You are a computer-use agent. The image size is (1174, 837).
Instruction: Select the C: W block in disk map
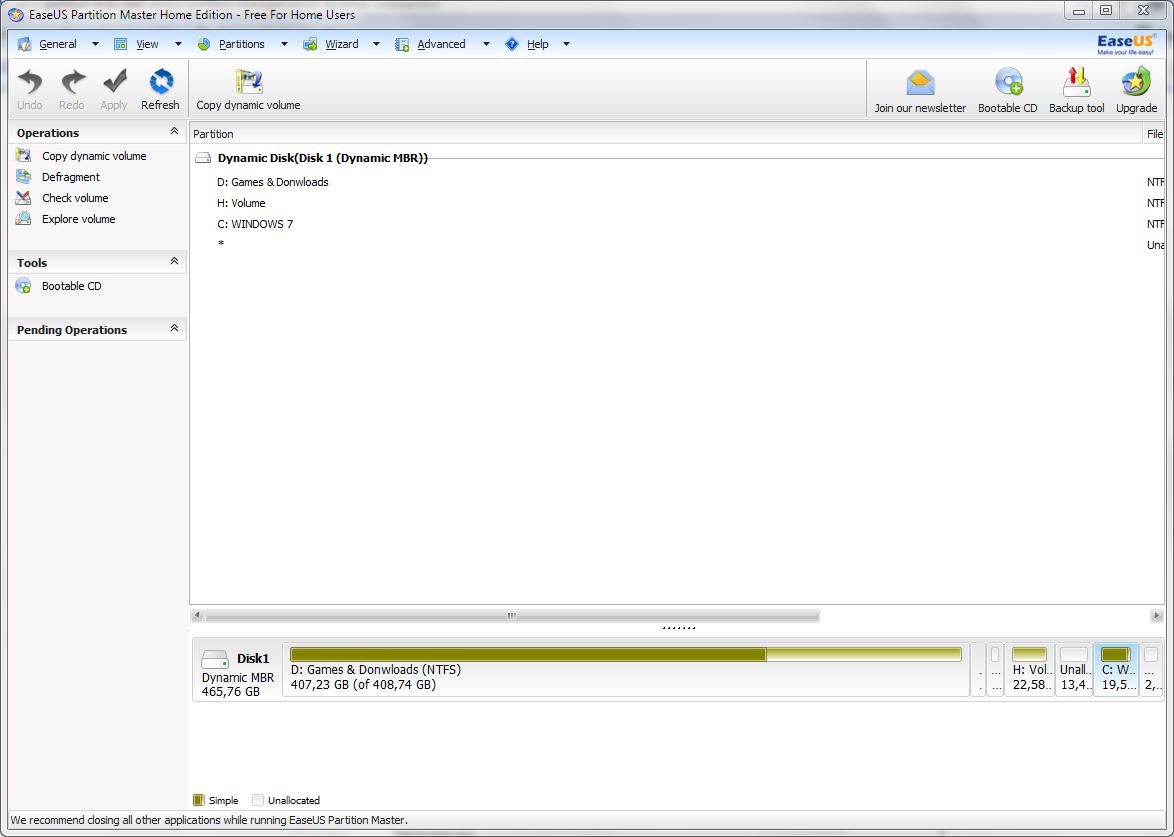pos(1116,670)
